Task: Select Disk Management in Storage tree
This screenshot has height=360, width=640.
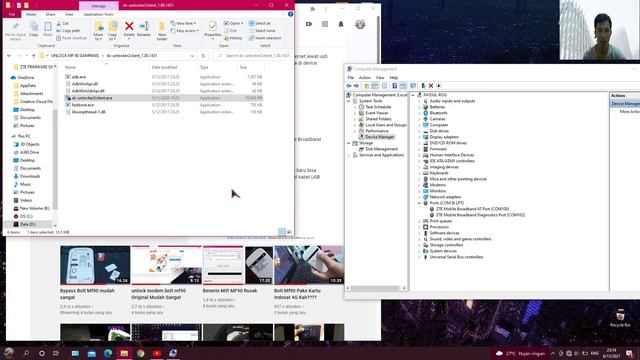Action: (378, 149)
